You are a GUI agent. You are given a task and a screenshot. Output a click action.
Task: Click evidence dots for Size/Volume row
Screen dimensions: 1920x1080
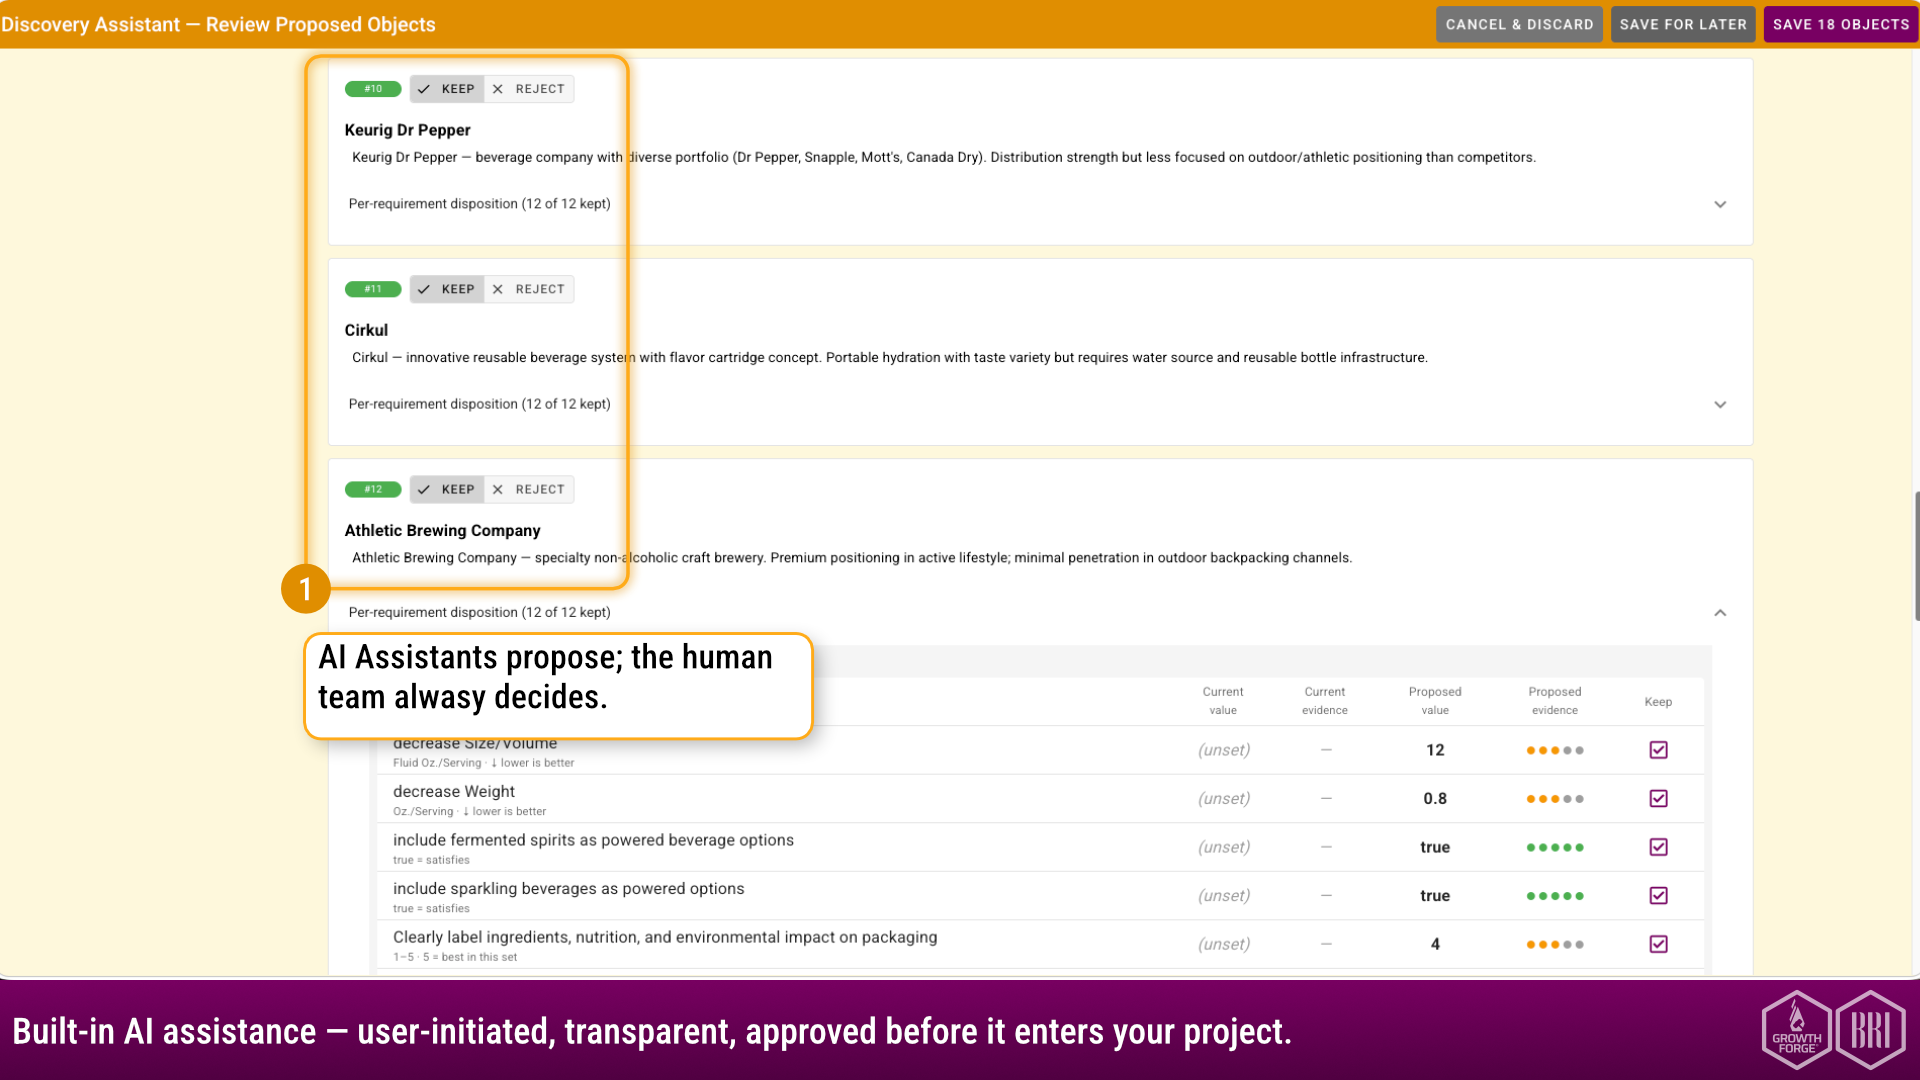point(1555,750)
